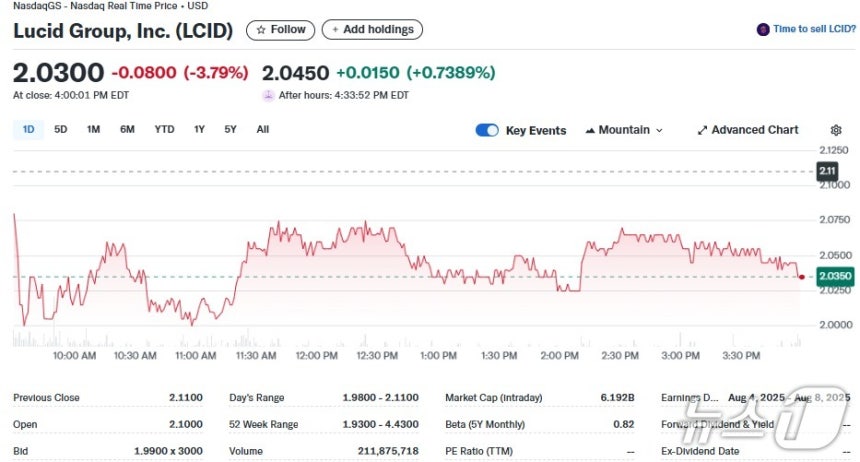The height and width of the screenshot is (462, 860).
Task: Click the red current price marker dot
Action: [802, 277]
